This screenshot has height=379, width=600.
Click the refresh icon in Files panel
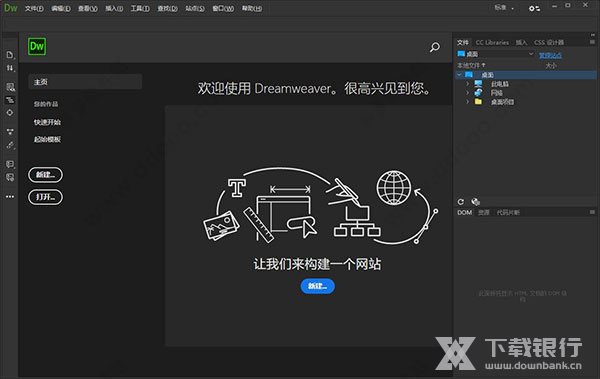[x=461, y=202]
